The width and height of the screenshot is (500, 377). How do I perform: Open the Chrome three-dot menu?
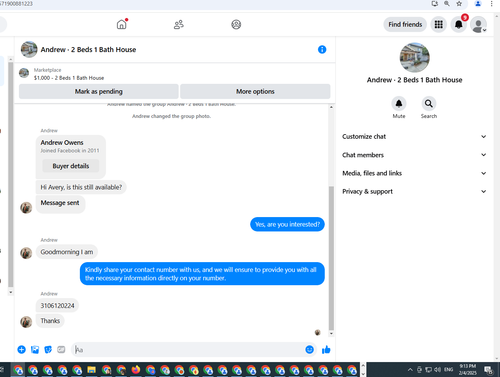coord(491,4)
